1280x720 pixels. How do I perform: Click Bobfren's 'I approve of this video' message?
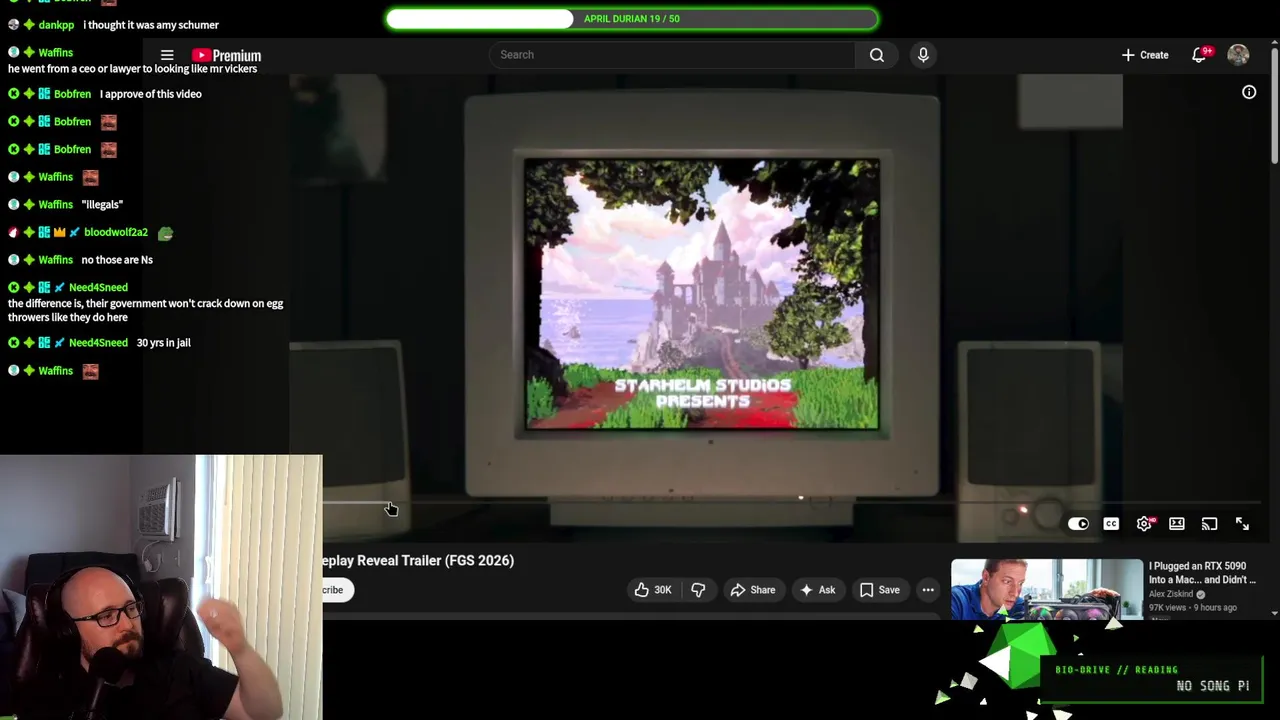click(151, 94)
